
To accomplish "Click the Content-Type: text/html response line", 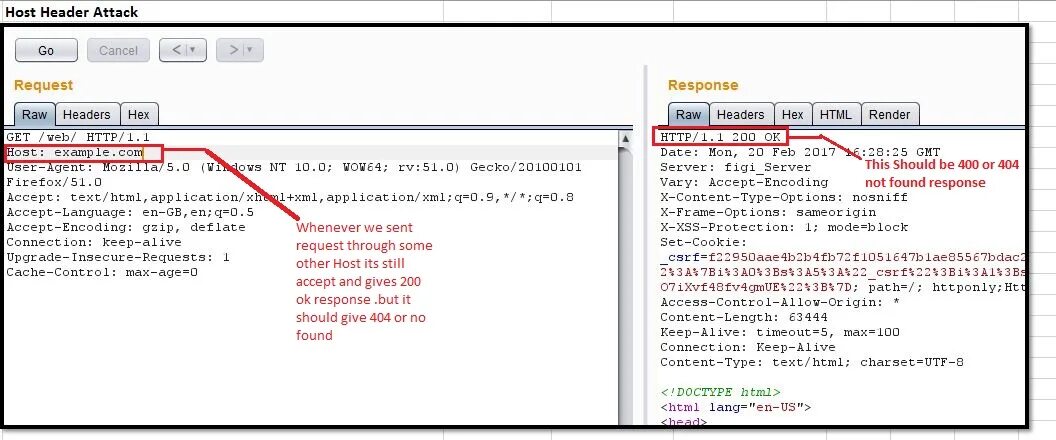I will (812, 363).
